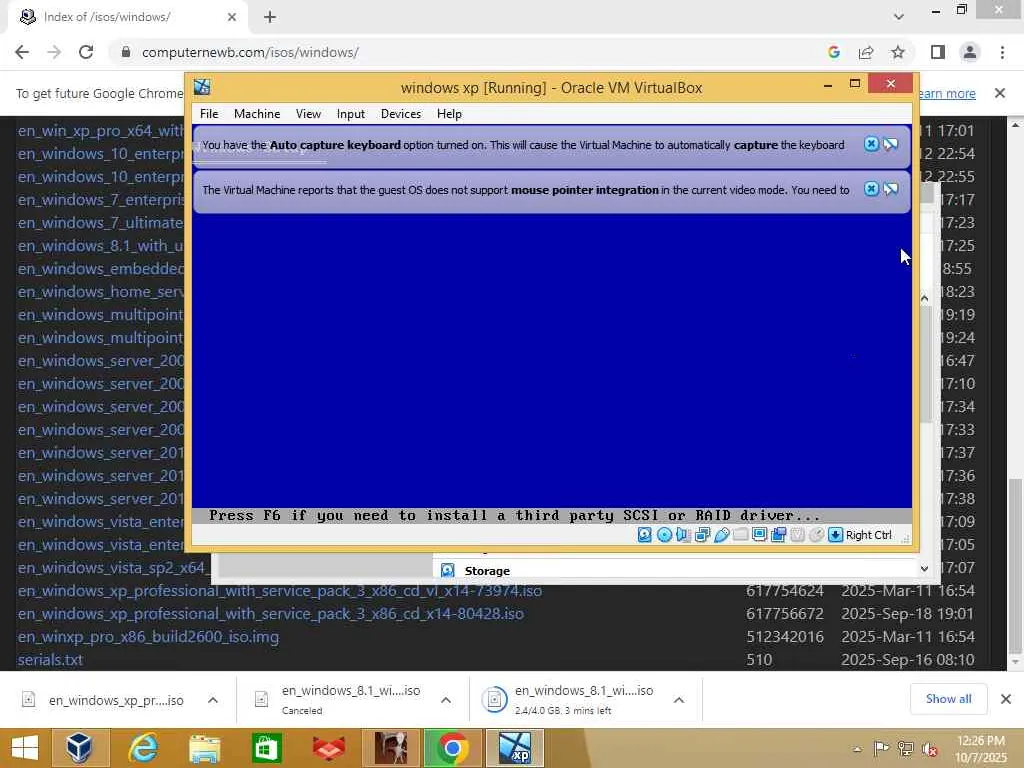Viewport: 1024px width, 768px height.
Task: Click the display indicator in VM status bar
Action: coord(759,535)
